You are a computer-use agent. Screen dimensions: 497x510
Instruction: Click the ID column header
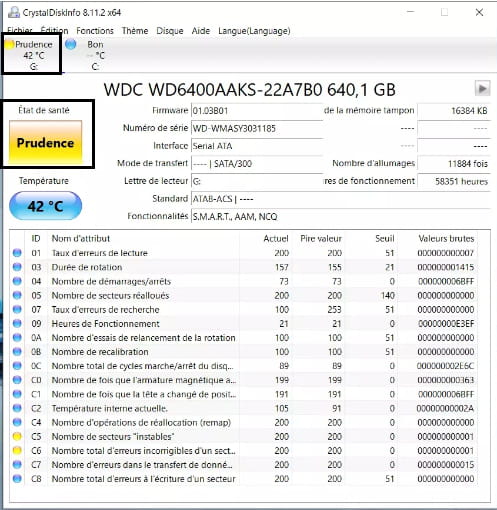click(x=36, y=238)
